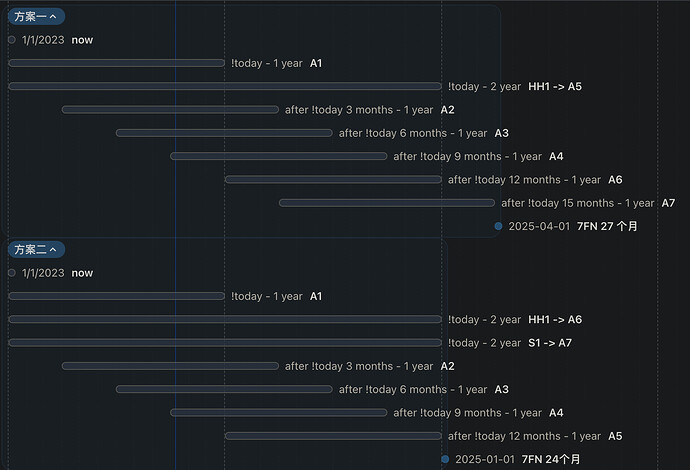Click the S1 -> A7 task bar

225,343
